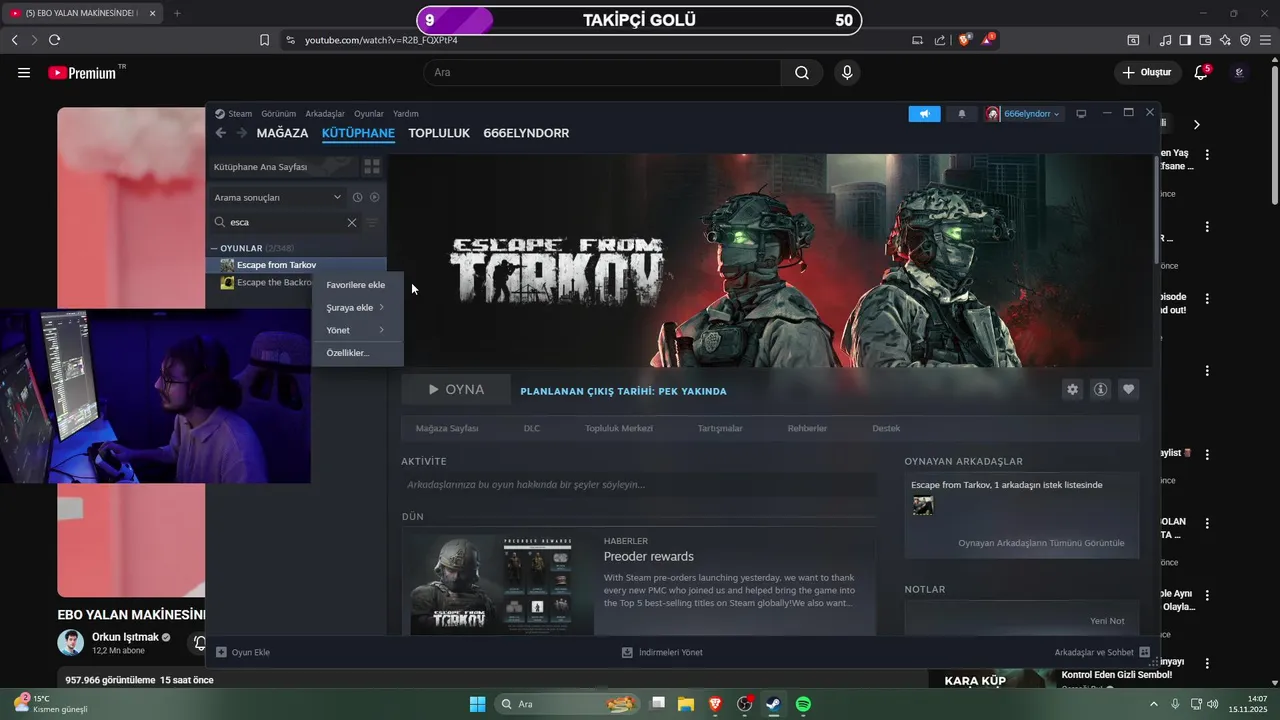Add Tarkov to favorites heart icon
Screen dimensions: 1280x720
[x=1129, y=389]
